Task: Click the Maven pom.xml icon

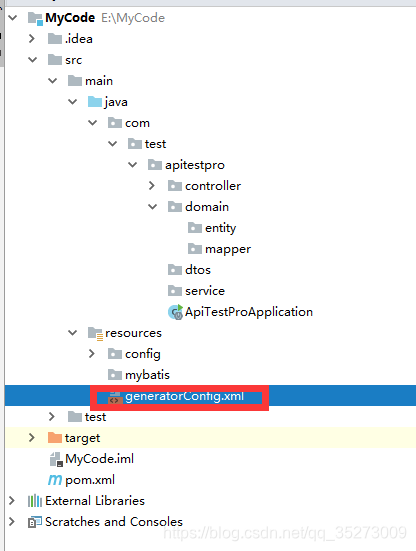Action: pyautogui.click(x=55, y=480)
